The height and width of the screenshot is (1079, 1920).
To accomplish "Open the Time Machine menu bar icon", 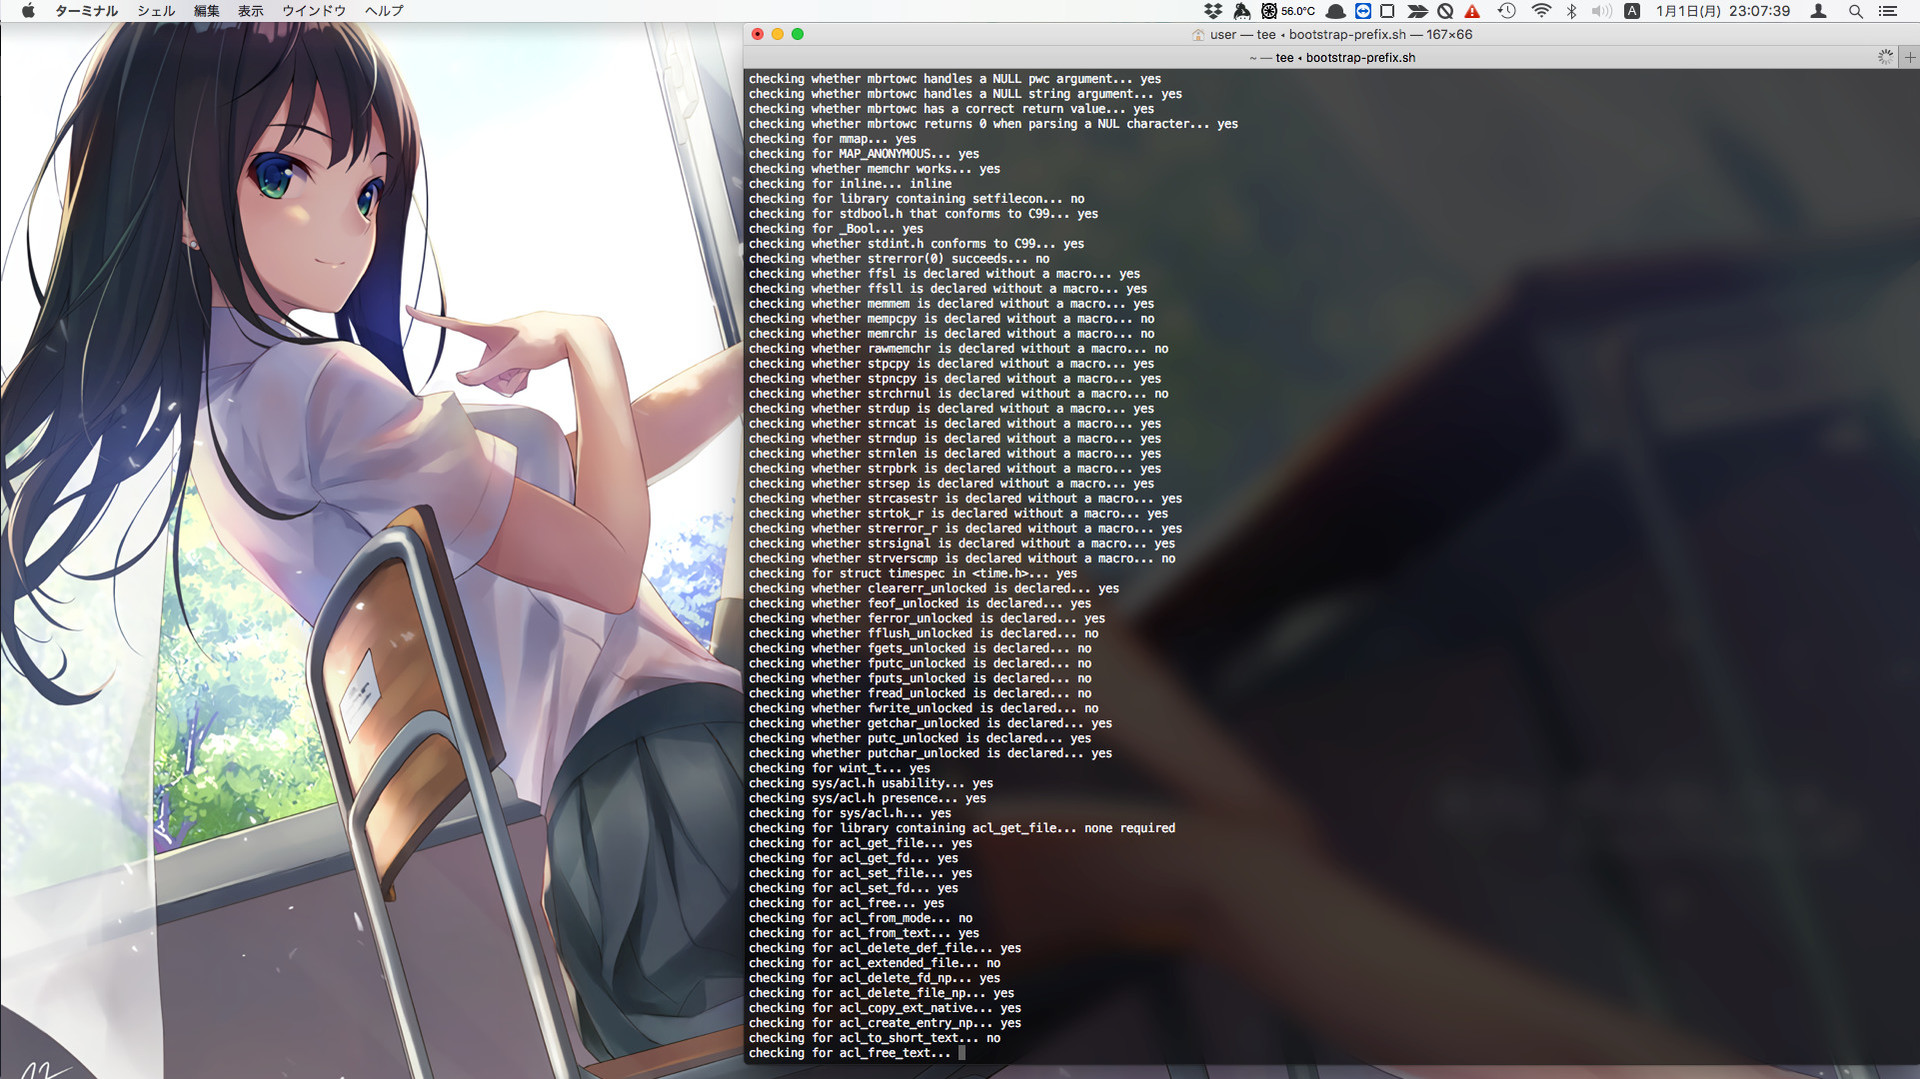I will [x=1507, y=11].
